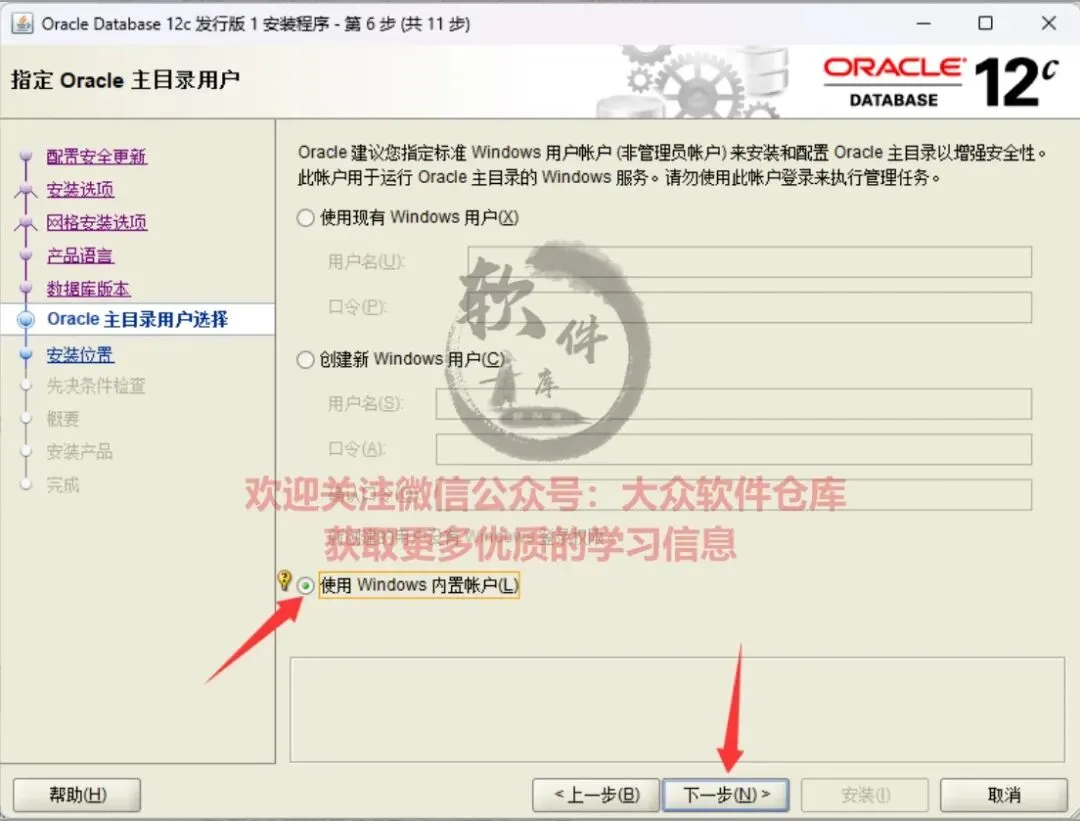Click the new user 用户名(S) field
Image resolution: width=1080 pixels, height=821 pixels.
734,404
